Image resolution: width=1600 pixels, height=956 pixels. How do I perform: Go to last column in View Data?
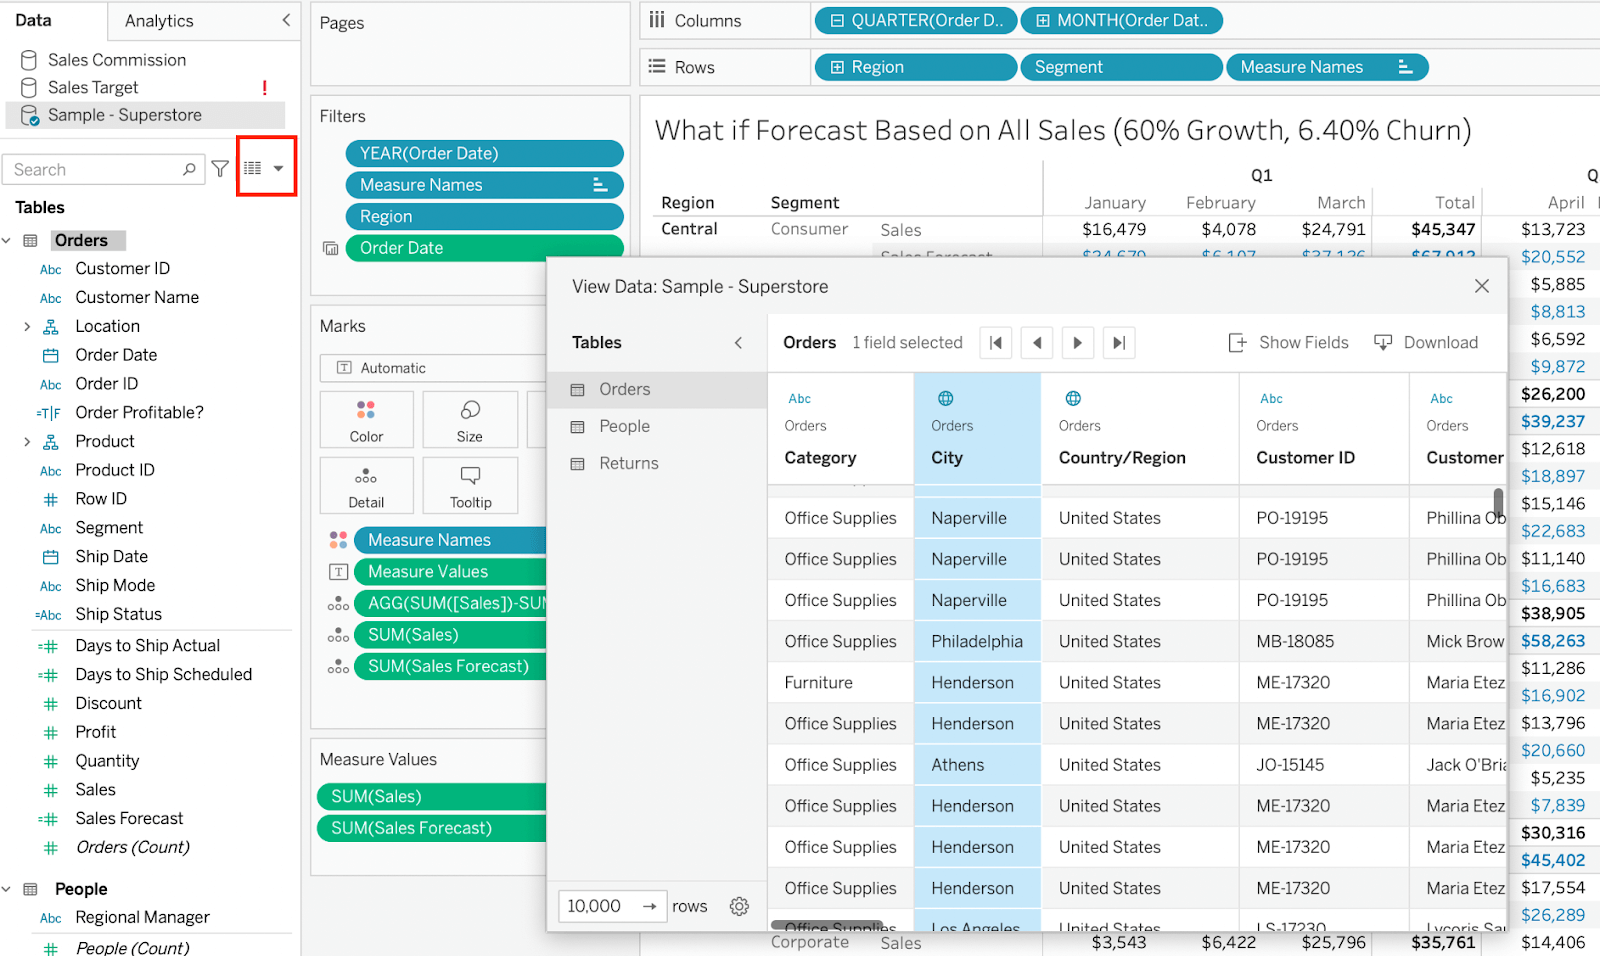1119,343
